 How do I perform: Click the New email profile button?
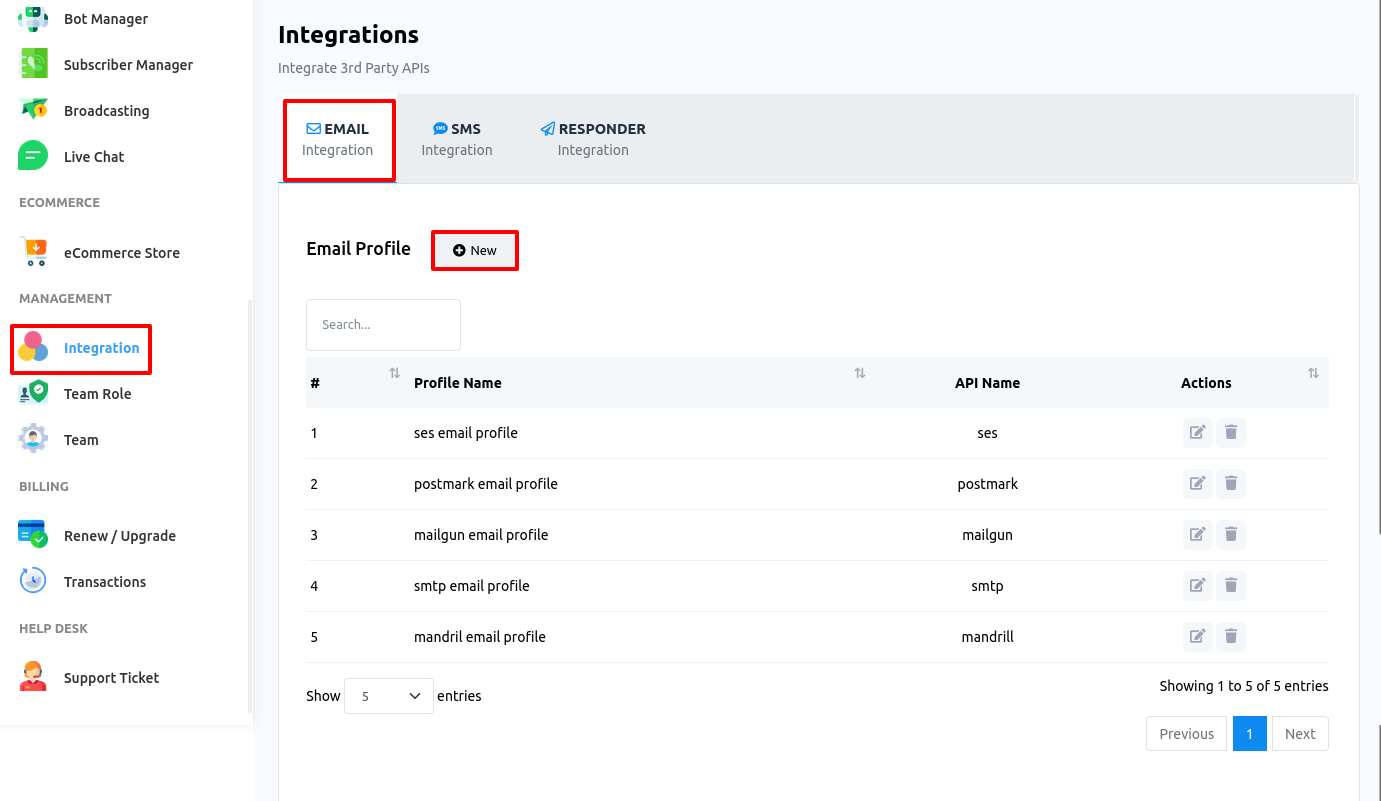(475, 250)
